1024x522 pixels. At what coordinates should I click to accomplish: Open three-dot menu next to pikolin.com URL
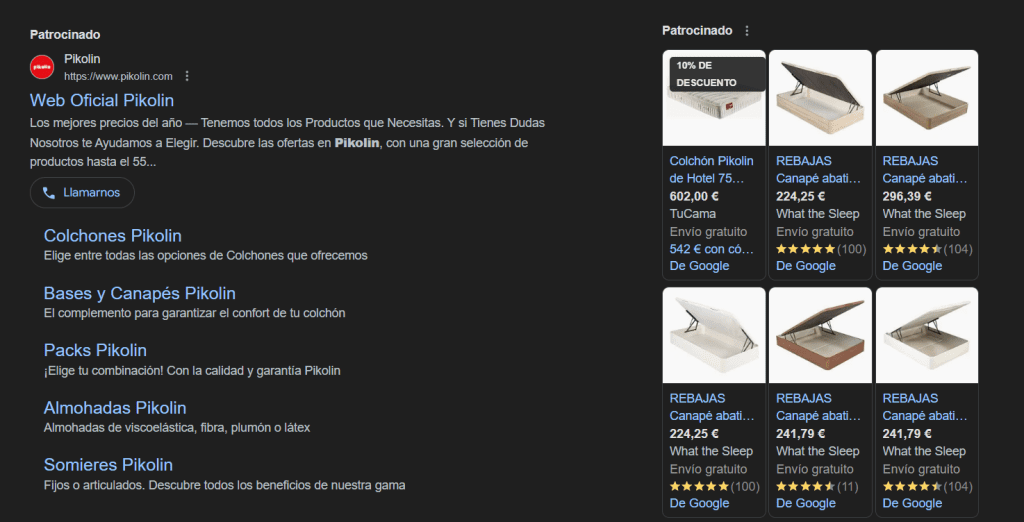187,76
